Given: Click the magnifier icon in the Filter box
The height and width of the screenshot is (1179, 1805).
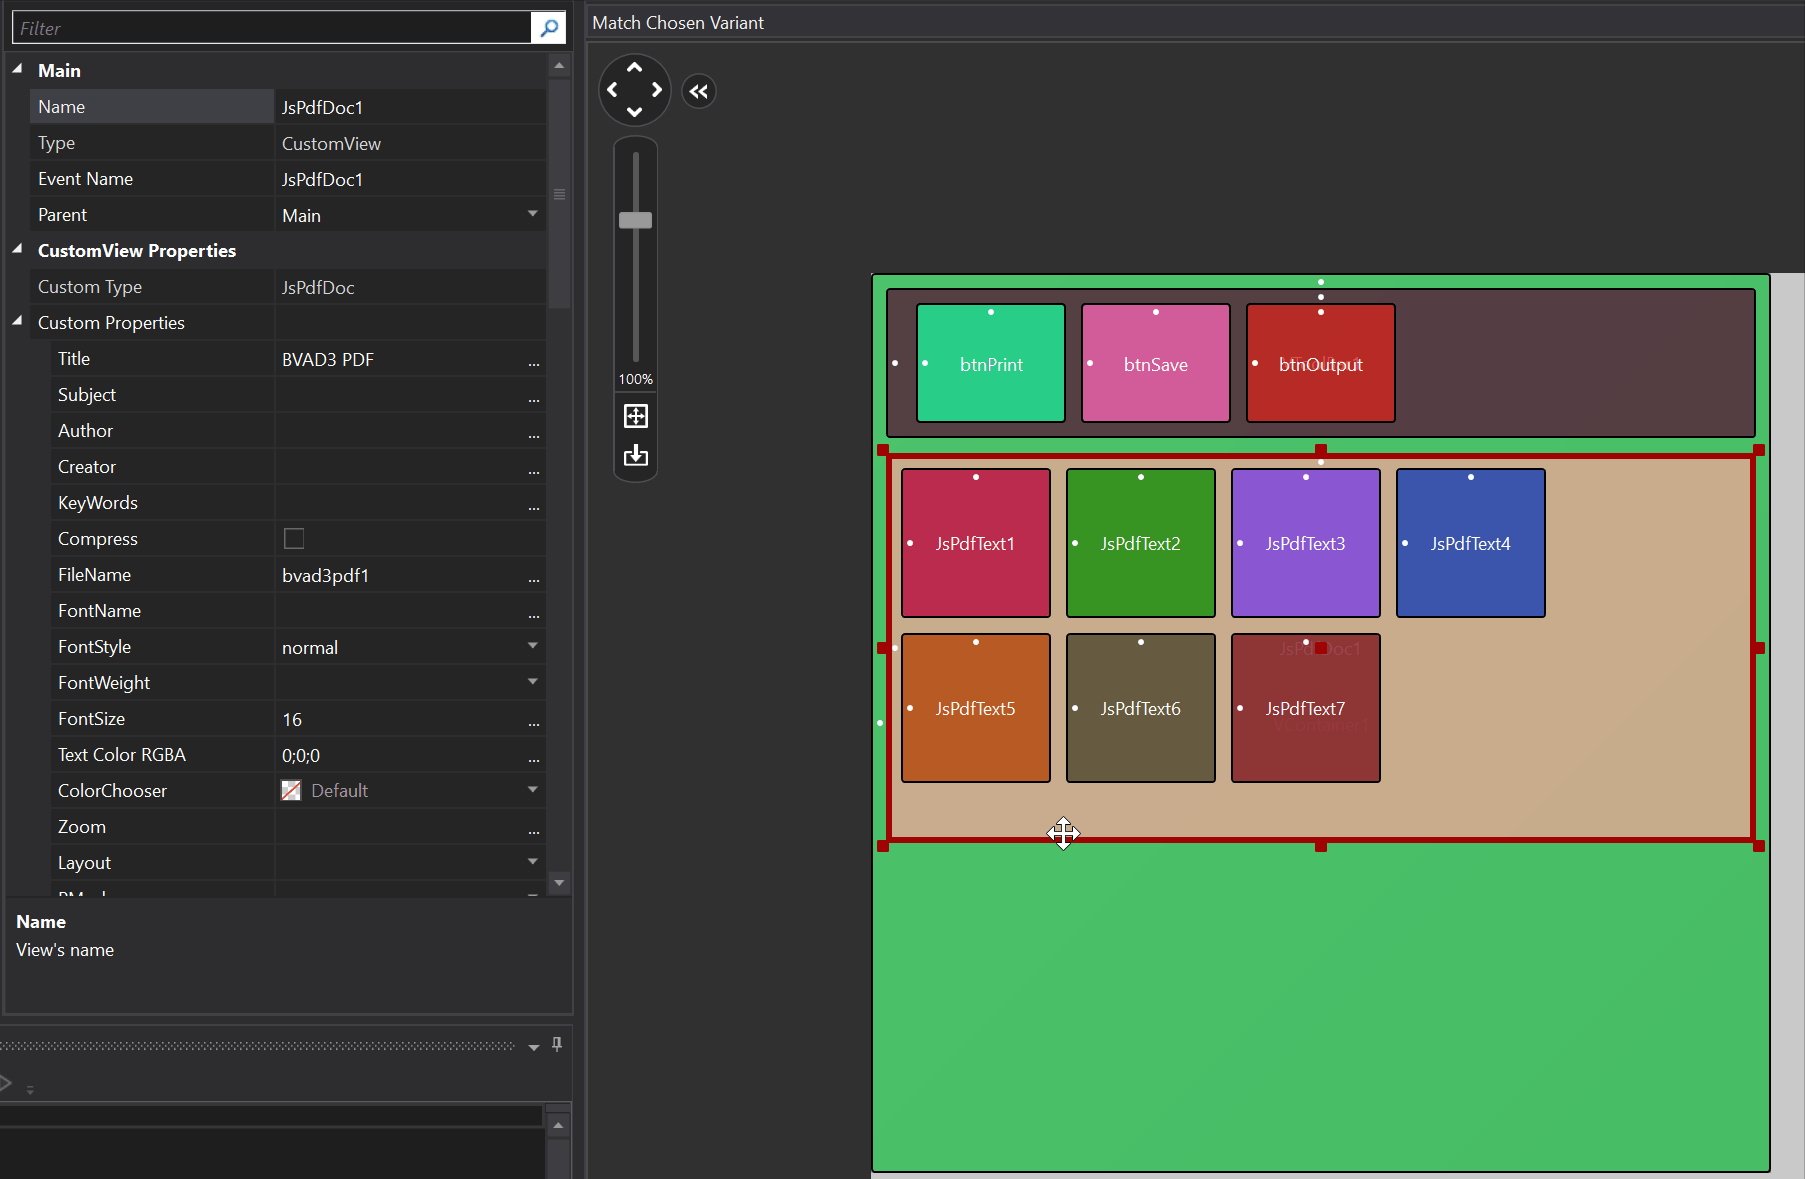Looking at the screenshot, I should 548,28.
